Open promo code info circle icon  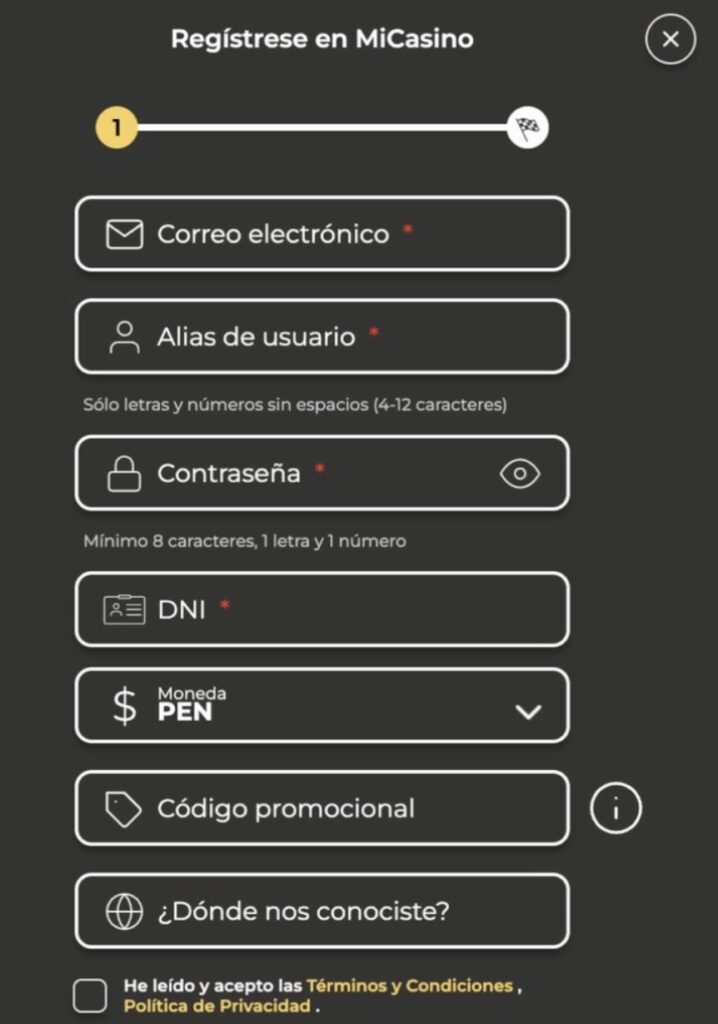click(615, 808)
